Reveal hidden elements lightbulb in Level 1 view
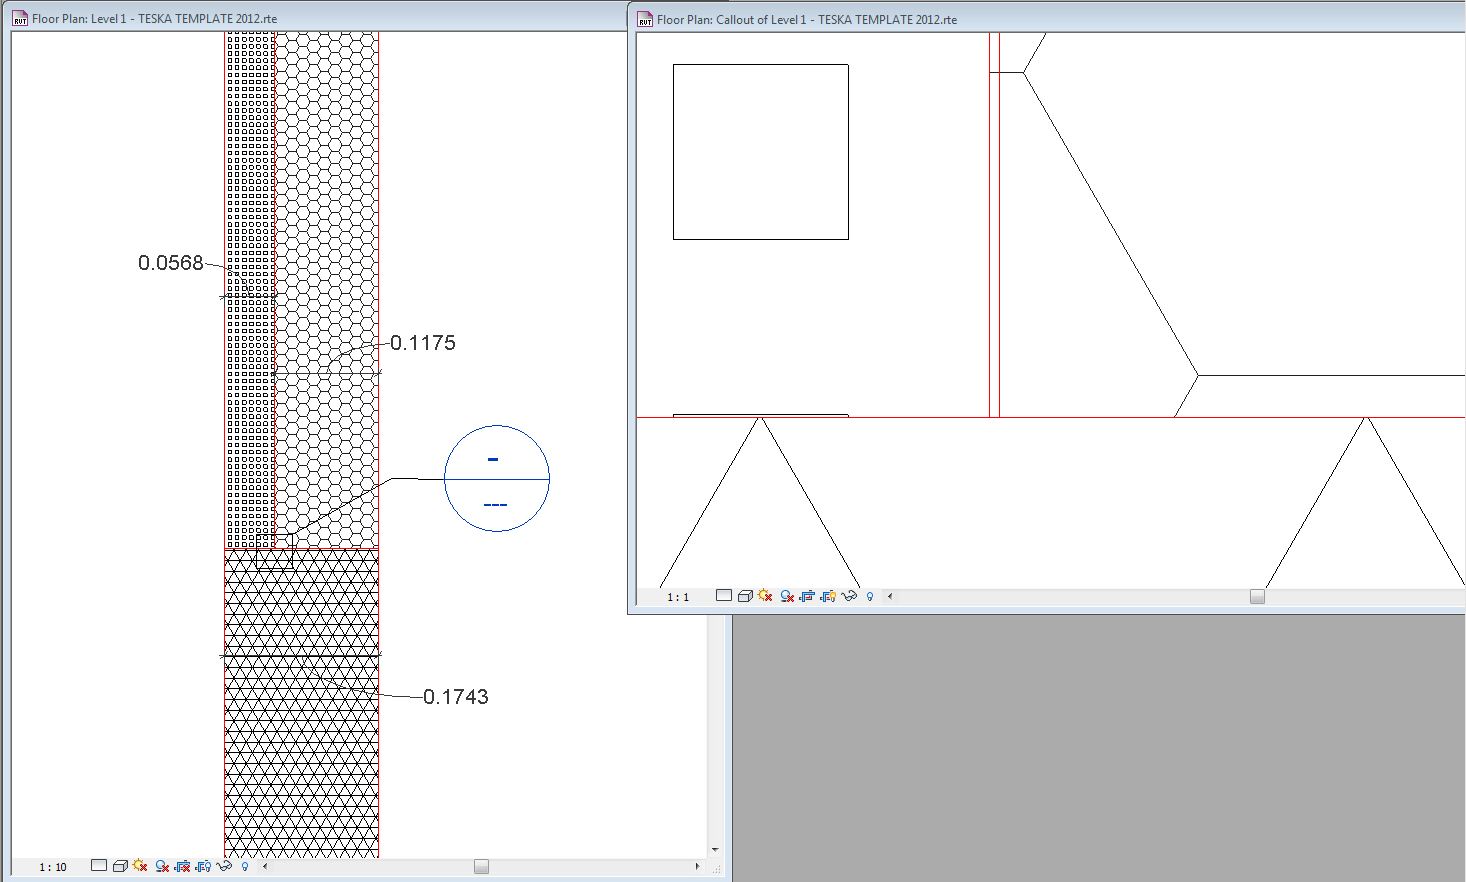Image resolution: width=1466 pixels, height=882 pixels. coord(245,866)
